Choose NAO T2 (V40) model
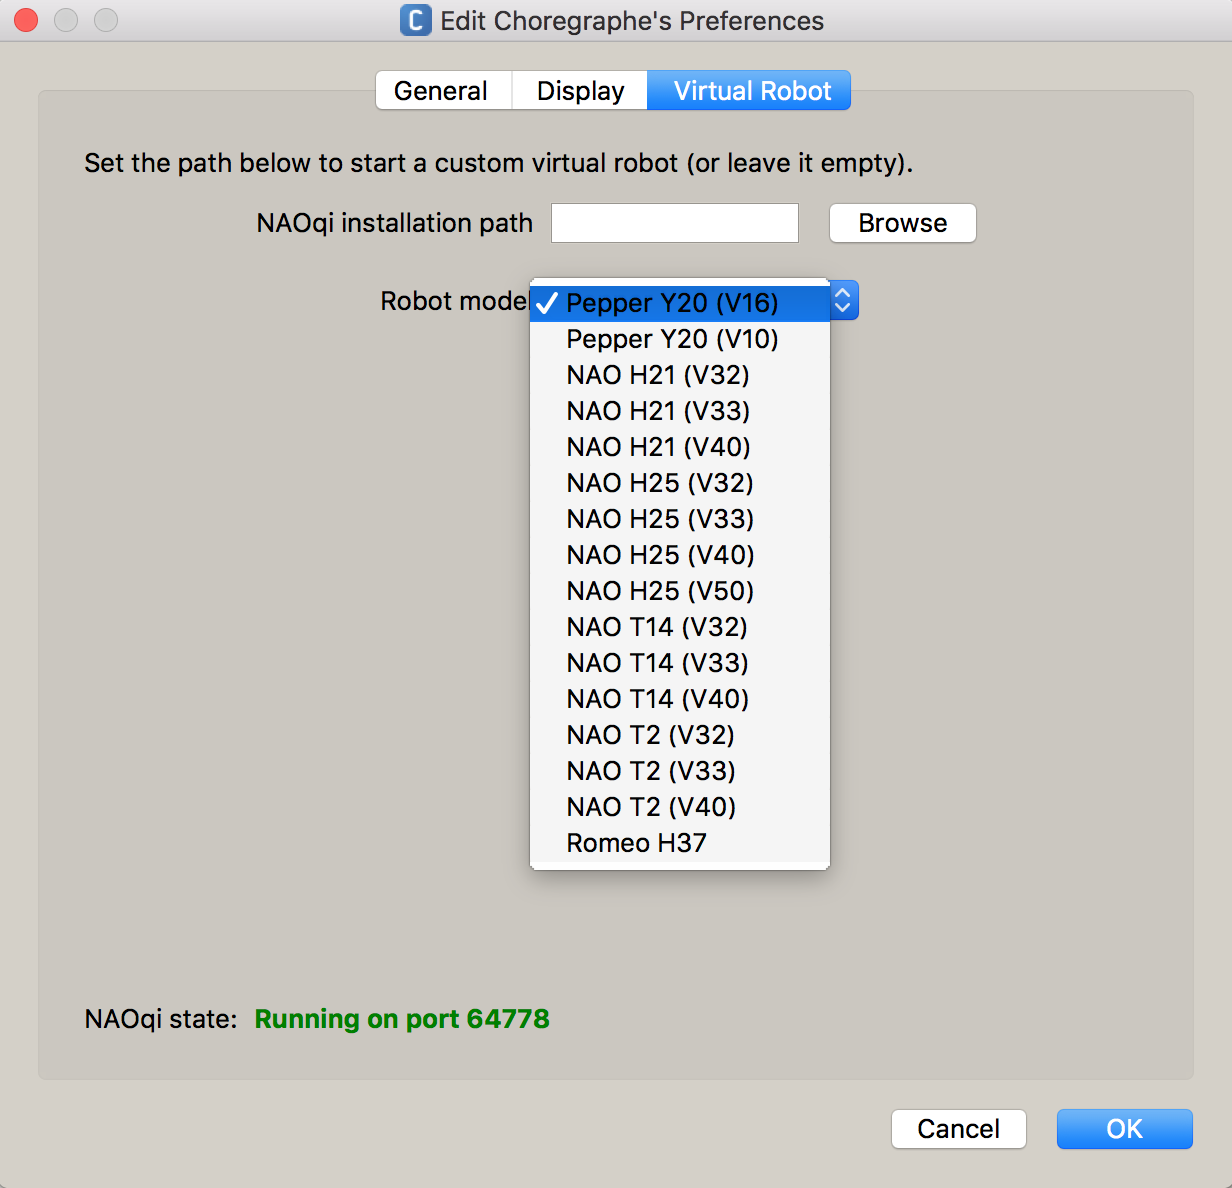 (651, 807)
